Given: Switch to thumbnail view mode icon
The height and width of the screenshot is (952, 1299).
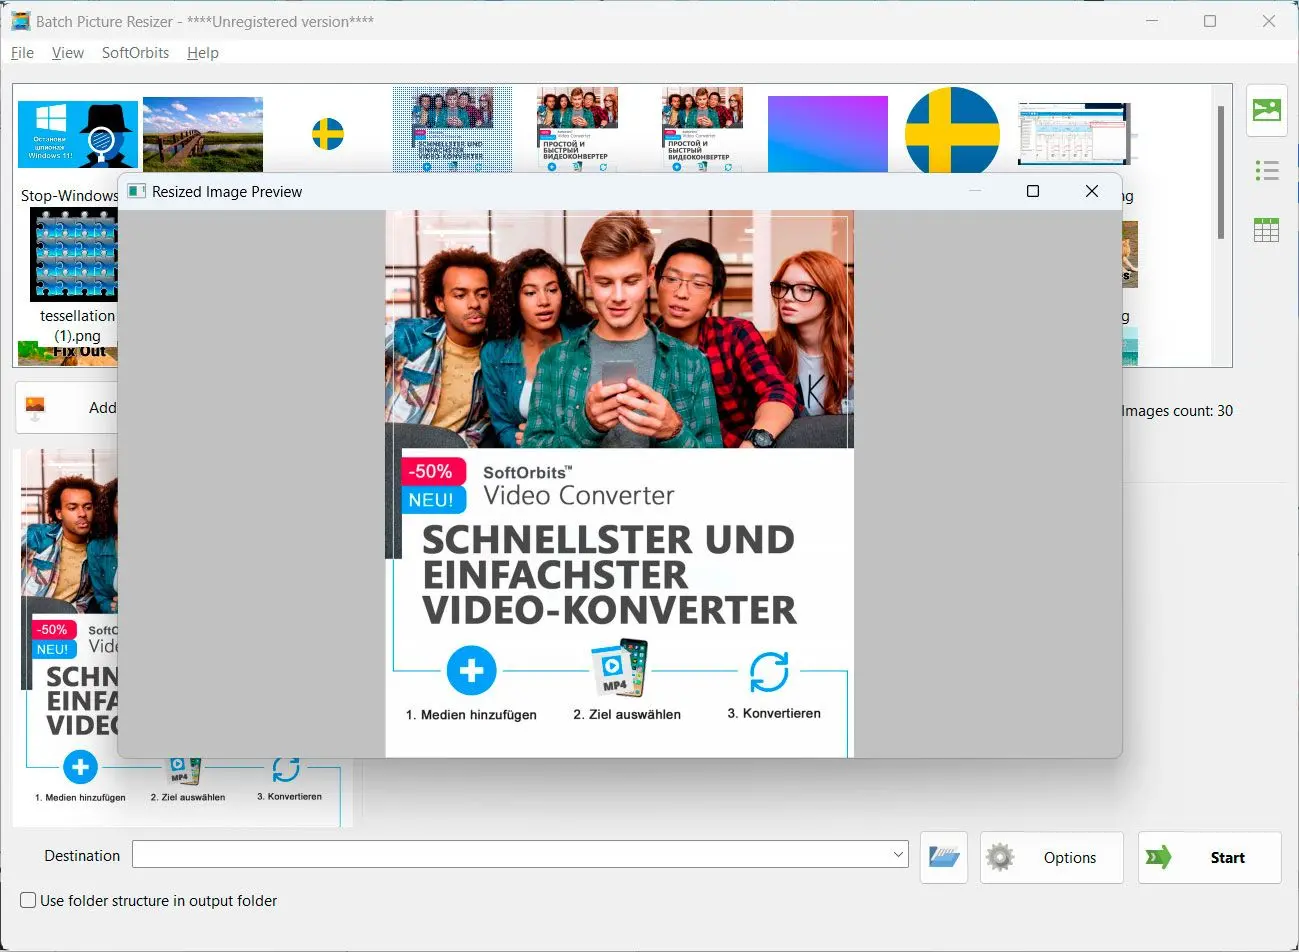Looking at the screenshot, I should tap(1266, 110).
